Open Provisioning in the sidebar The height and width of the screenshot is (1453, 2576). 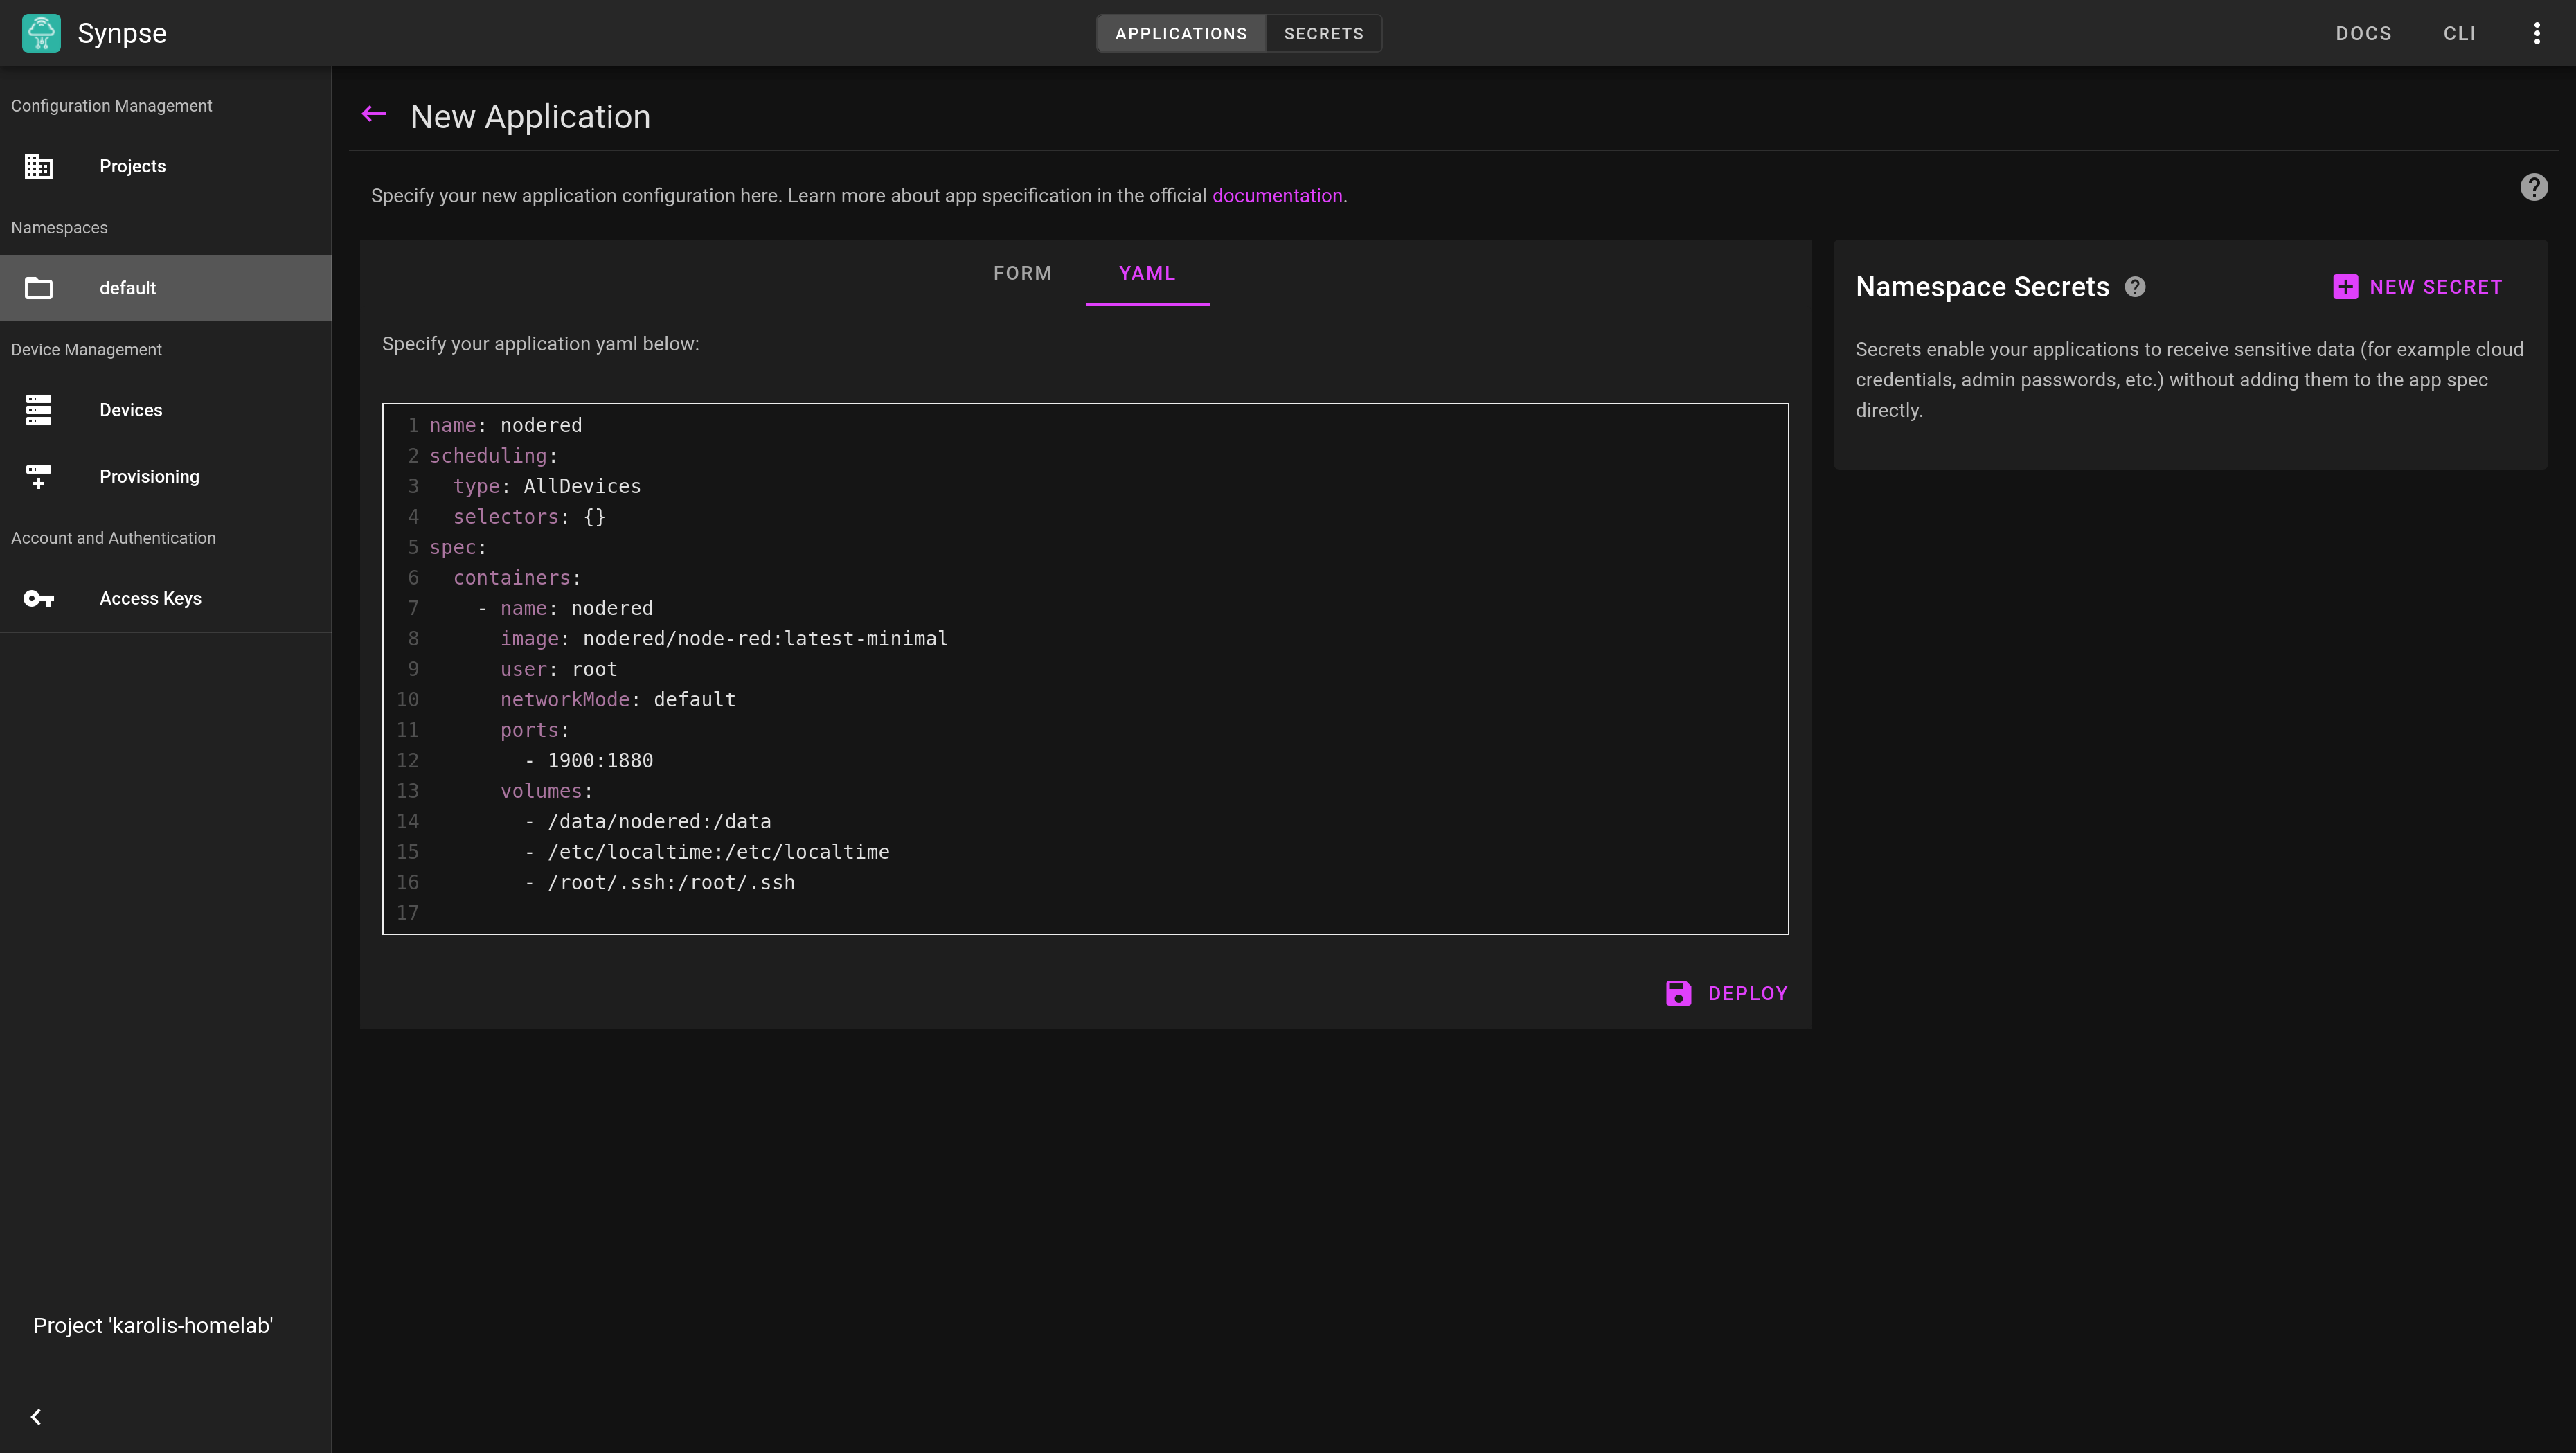[x=148, y=476]
